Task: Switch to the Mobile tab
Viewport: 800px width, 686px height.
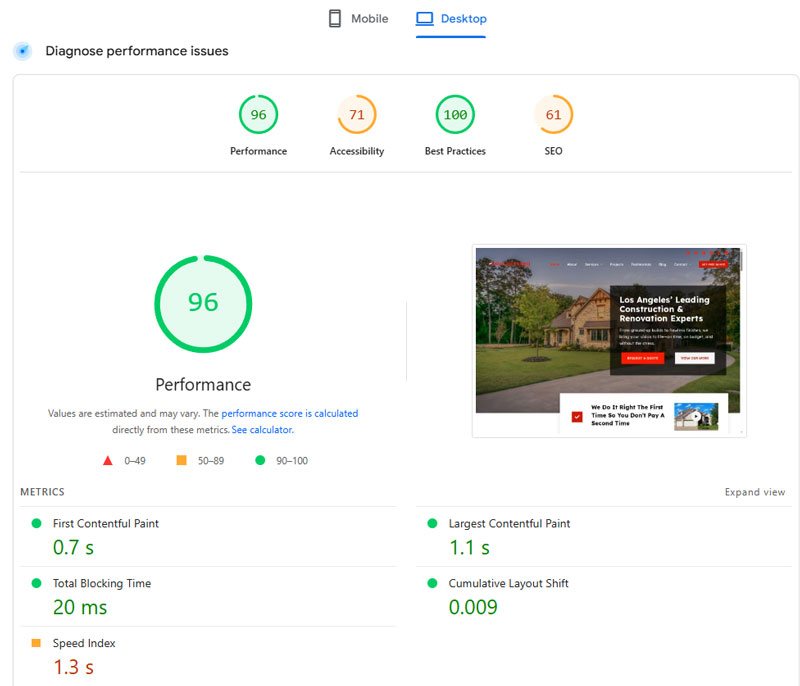Action: (x=358, y=19)
